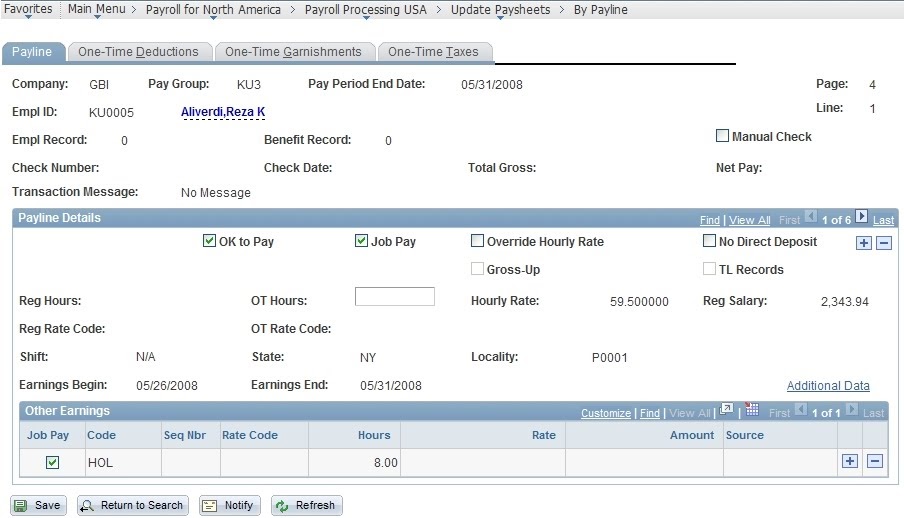This screenshot has height=518, width=904.
Task: Sort by Seq Nbr column header
Action: [184, 435]
